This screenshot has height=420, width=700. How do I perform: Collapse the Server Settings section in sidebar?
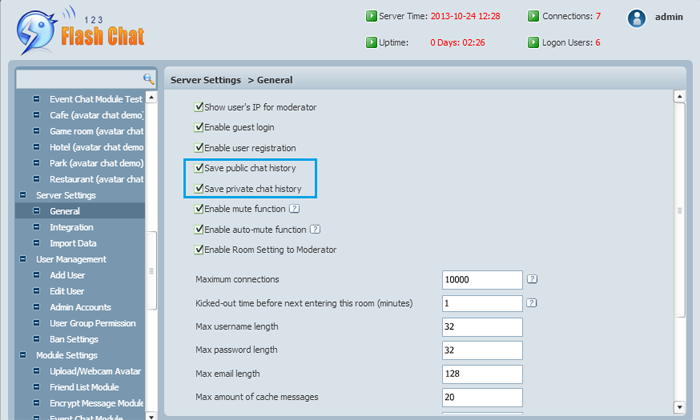(23, 195)
